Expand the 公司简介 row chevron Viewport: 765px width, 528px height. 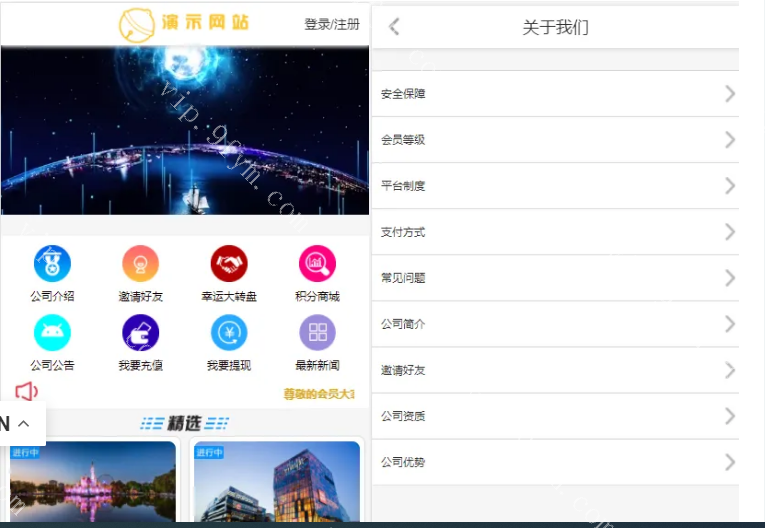coord(730,324)
